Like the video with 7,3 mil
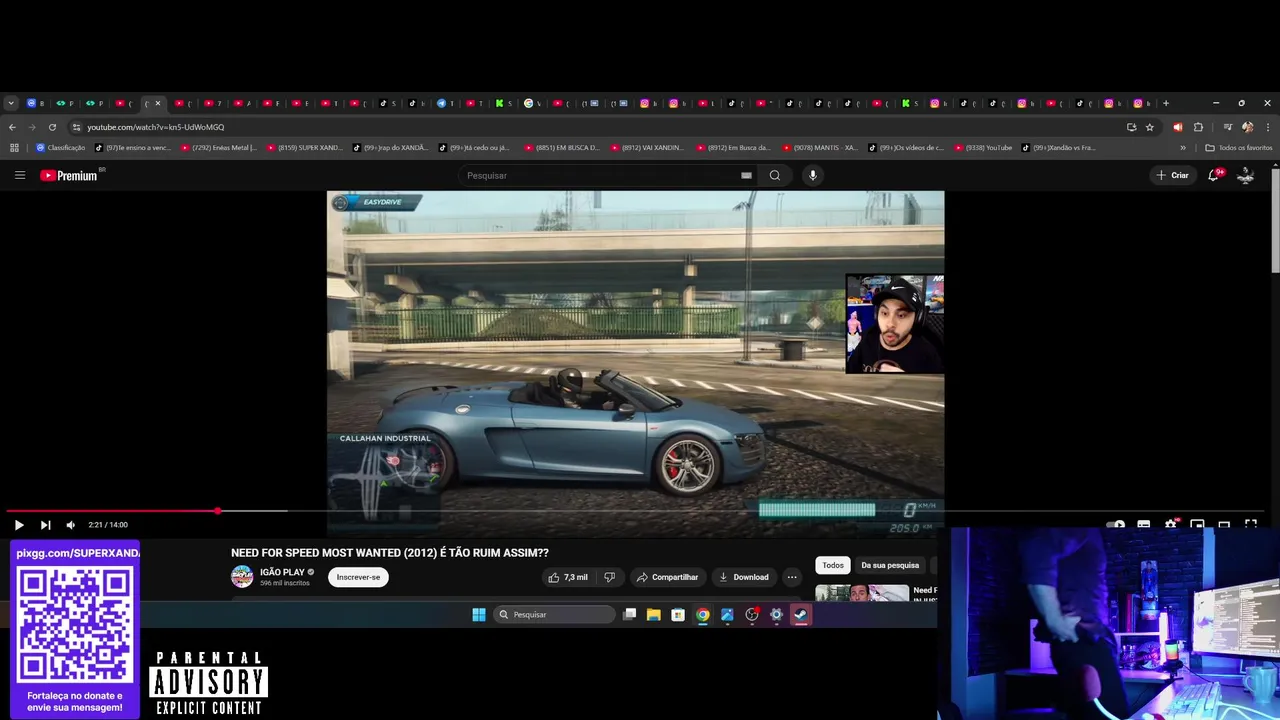 567,577
